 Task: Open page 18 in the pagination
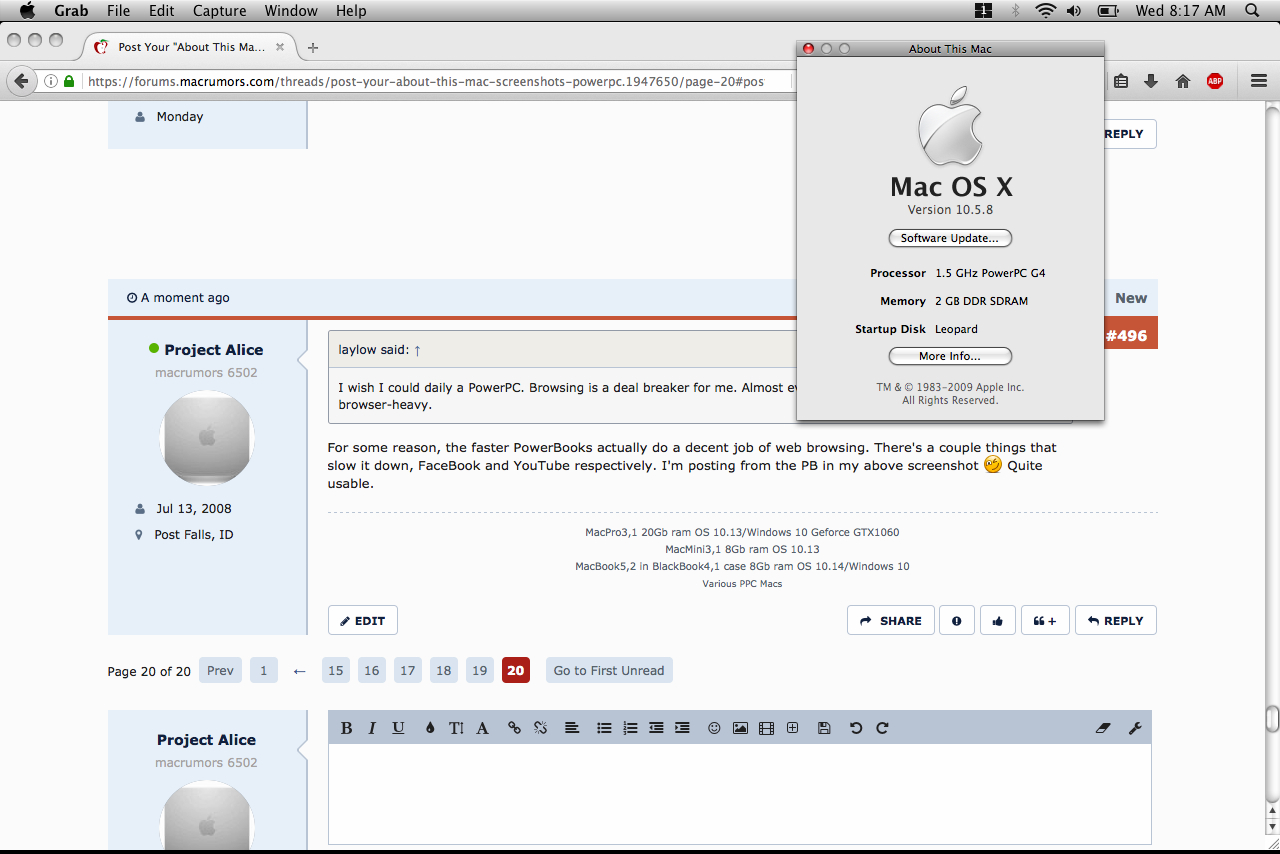pyautogui.click(x=444, y=671)
